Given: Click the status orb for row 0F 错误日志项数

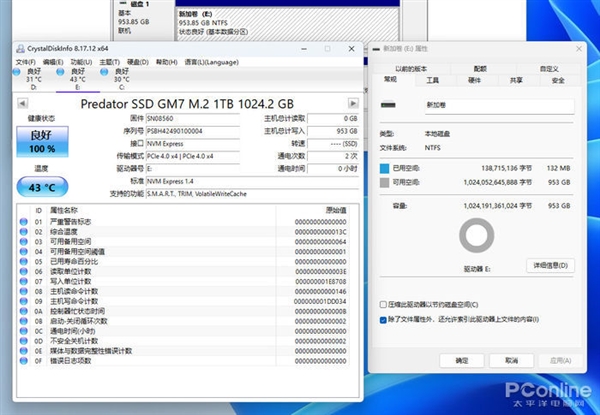Looking at the screenshot, I should [24, 361].
